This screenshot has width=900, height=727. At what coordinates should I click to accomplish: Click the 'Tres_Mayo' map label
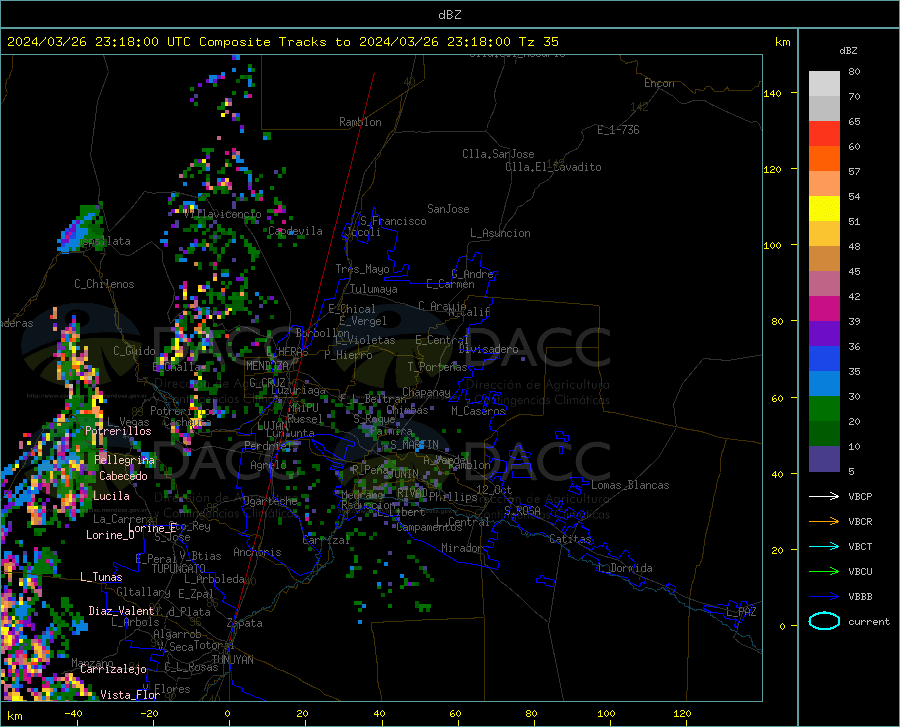[362, 269]
